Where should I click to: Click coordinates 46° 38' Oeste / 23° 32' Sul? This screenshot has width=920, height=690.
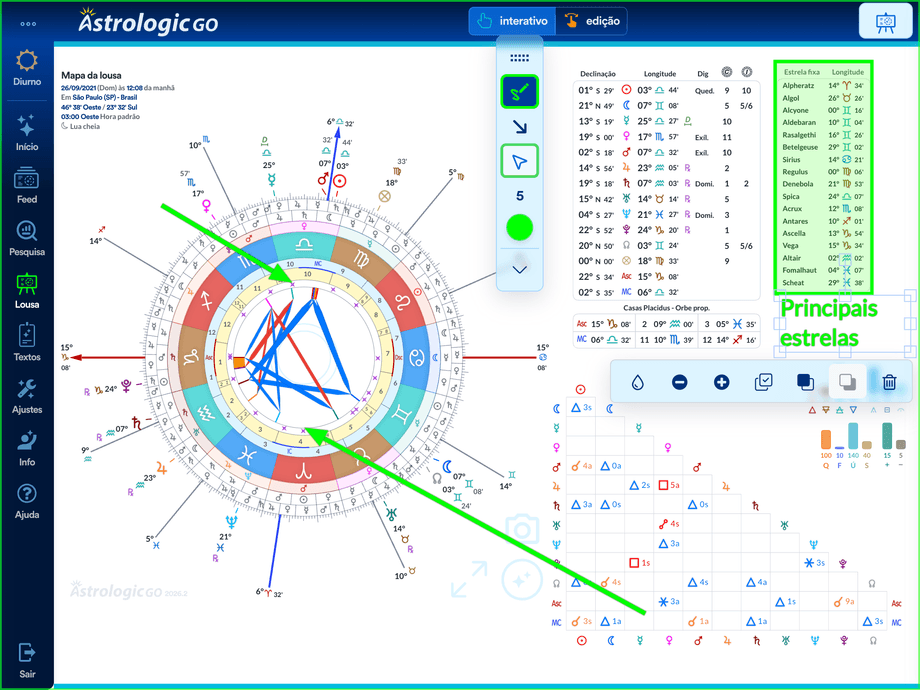tap(99, 107)
